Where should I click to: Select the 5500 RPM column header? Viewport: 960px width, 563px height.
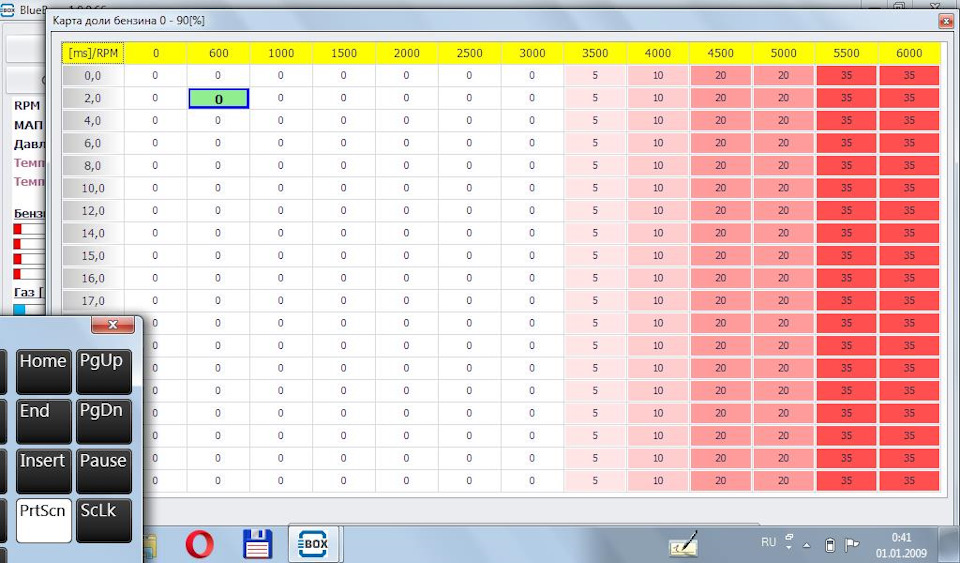[x=846, y=53]
